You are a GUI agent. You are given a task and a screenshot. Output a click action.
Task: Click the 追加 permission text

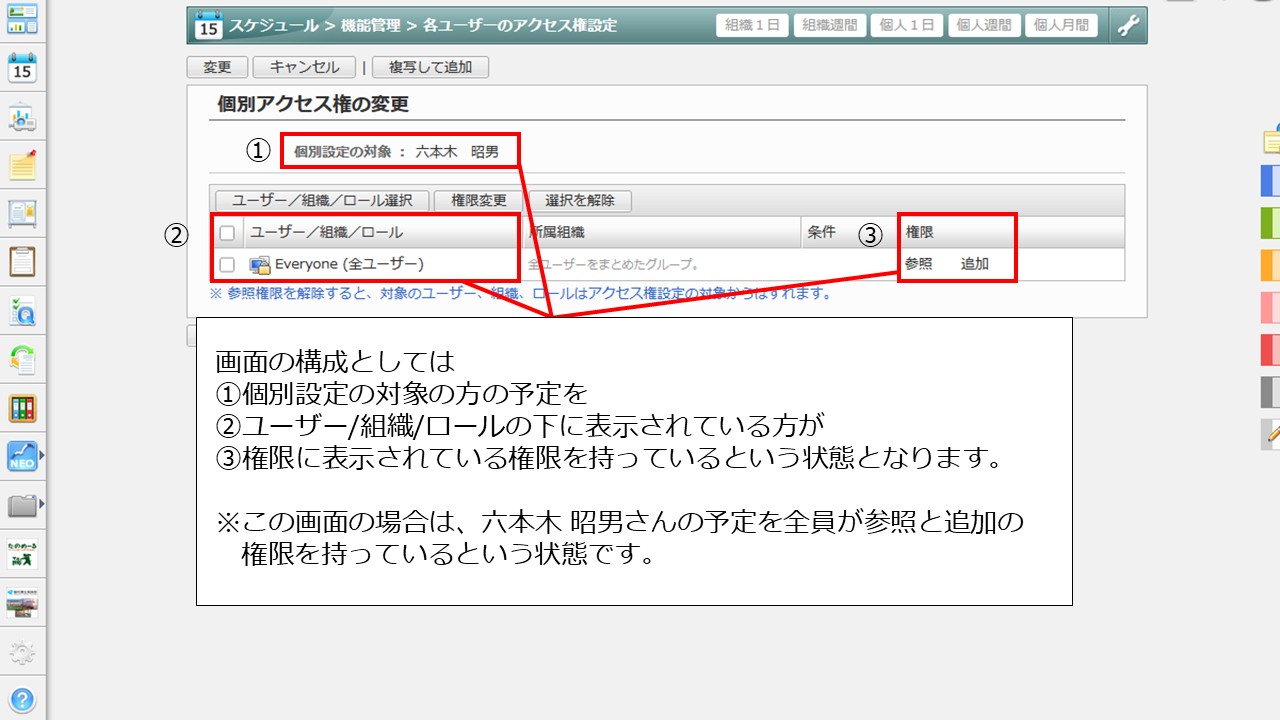tap(975, 264)
